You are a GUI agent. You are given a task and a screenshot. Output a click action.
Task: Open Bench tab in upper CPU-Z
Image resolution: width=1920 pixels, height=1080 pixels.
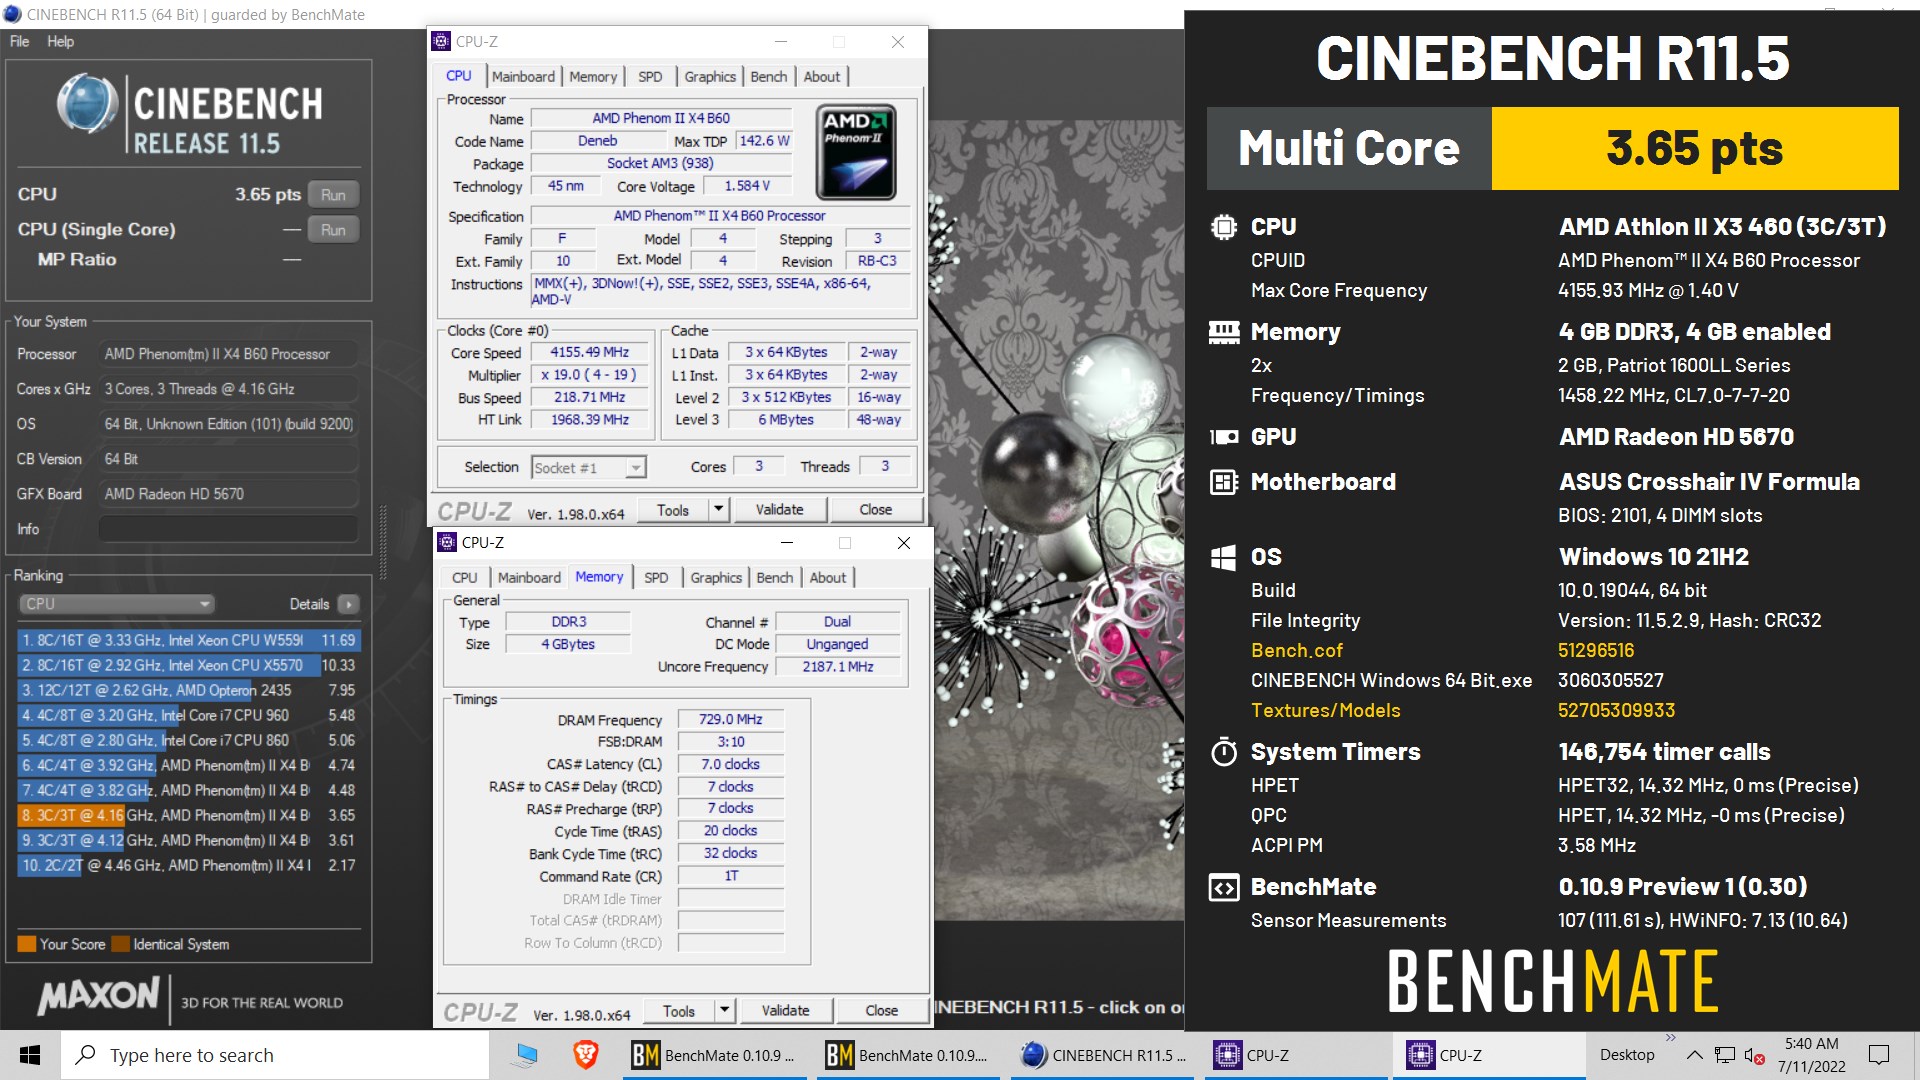click(x=769, y=77)
